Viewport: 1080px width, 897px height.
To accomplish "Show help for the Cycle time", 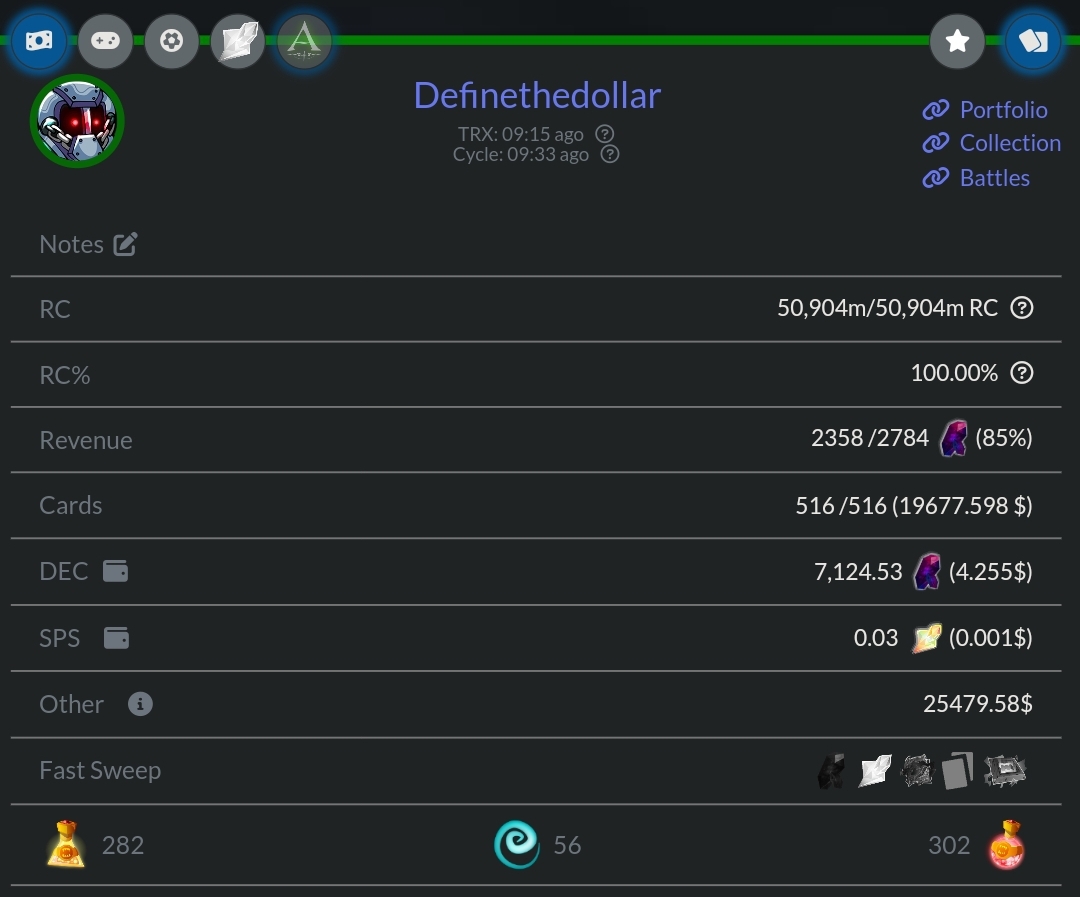I will (x=609, y=154).
